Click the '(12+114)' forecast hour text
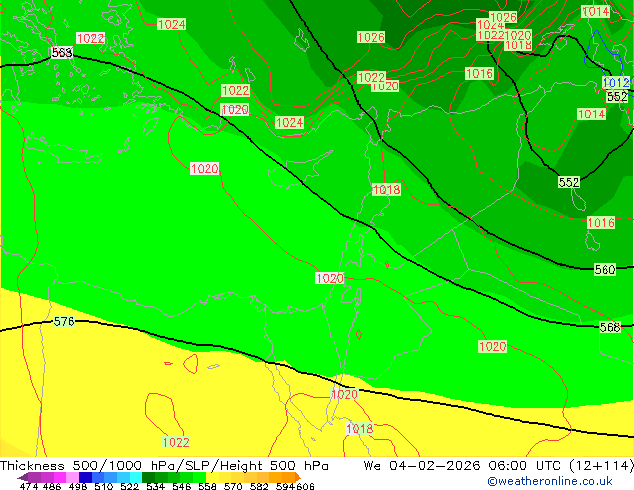This screenshot has height=490, width=634. 601,466
